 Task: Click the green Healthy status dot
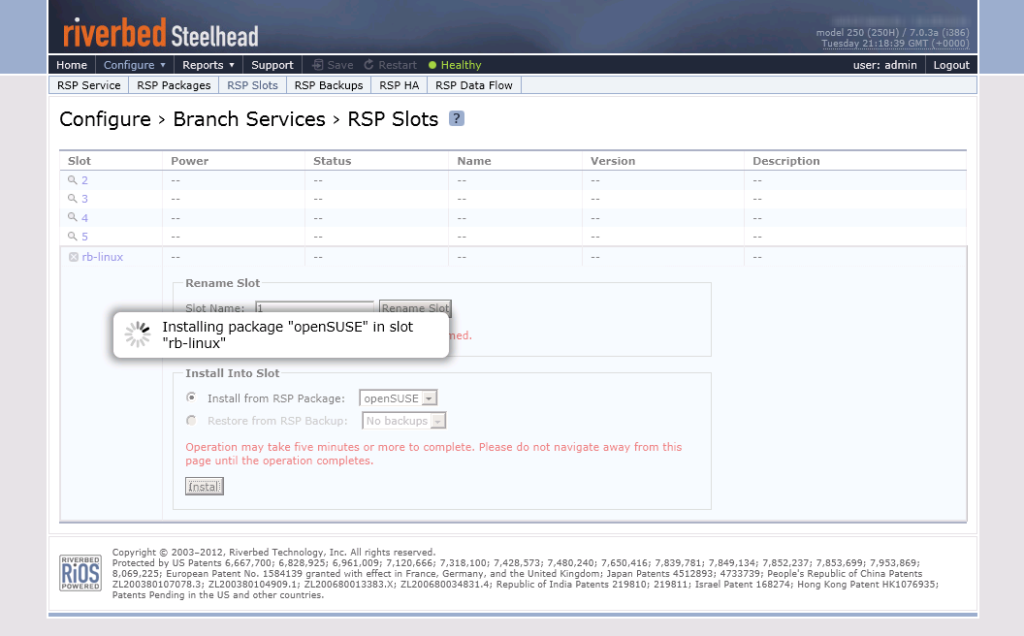(x=432, y=65)
